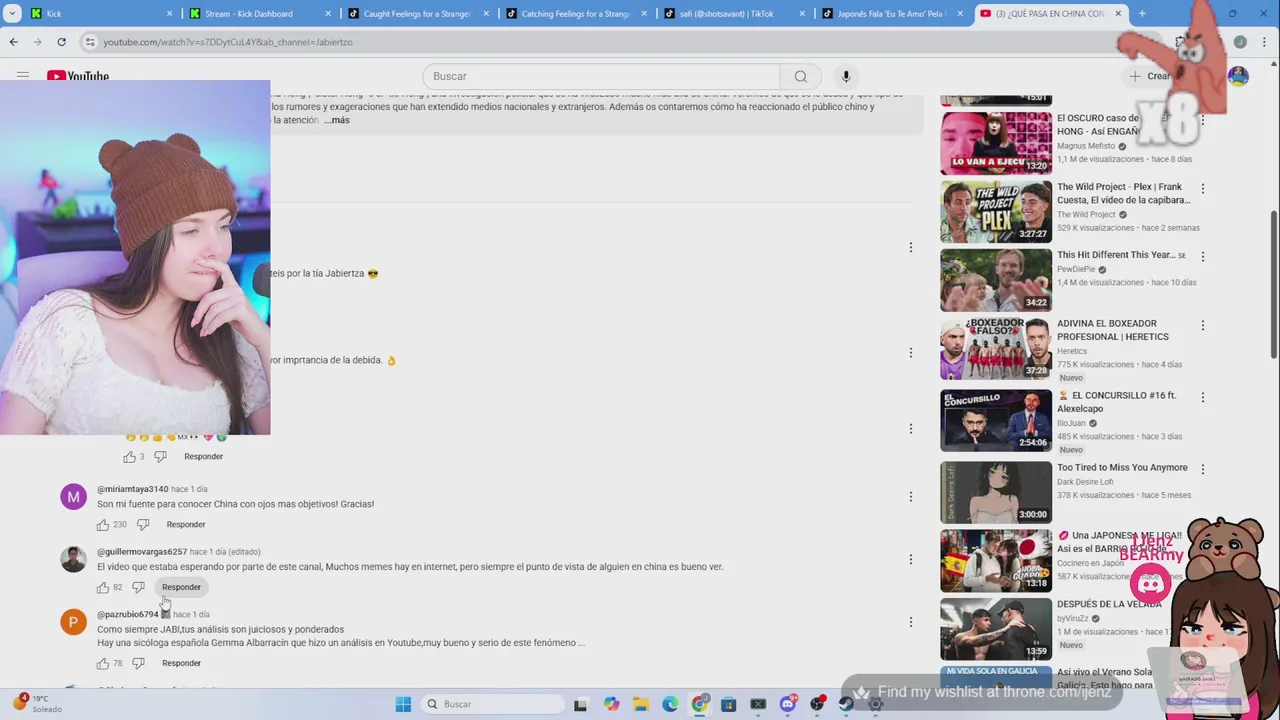Dislike the comment with 3 likes
This screenshot has height=720, width=1280.
[160, 456]
